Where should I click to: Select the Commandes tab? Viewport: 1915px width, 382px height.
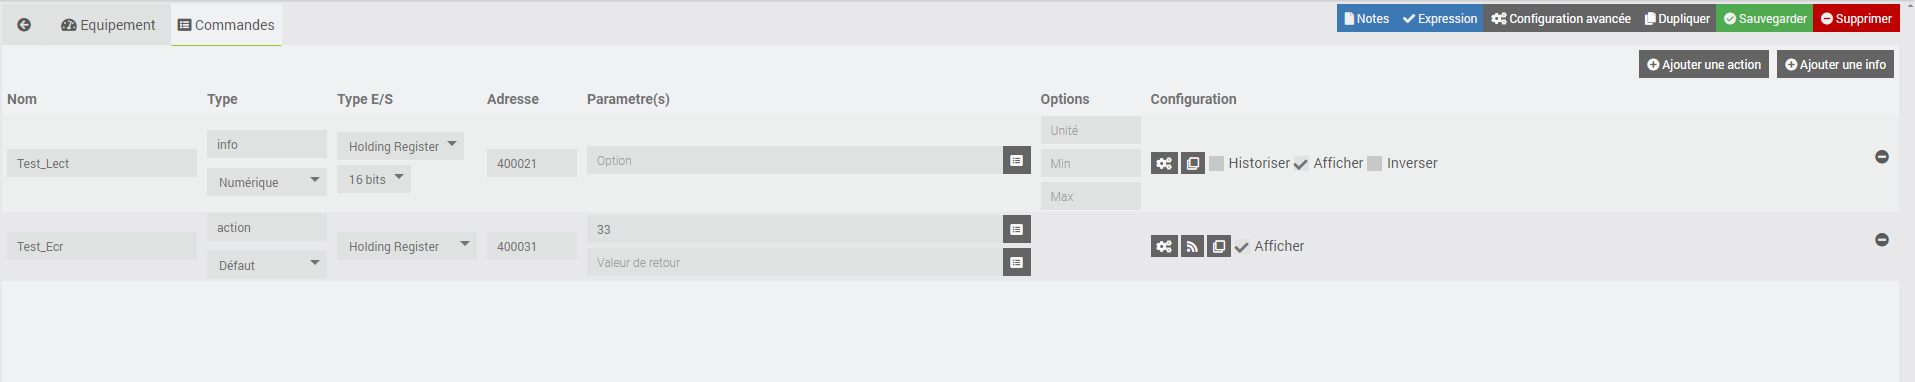click(x=226, y=25)
